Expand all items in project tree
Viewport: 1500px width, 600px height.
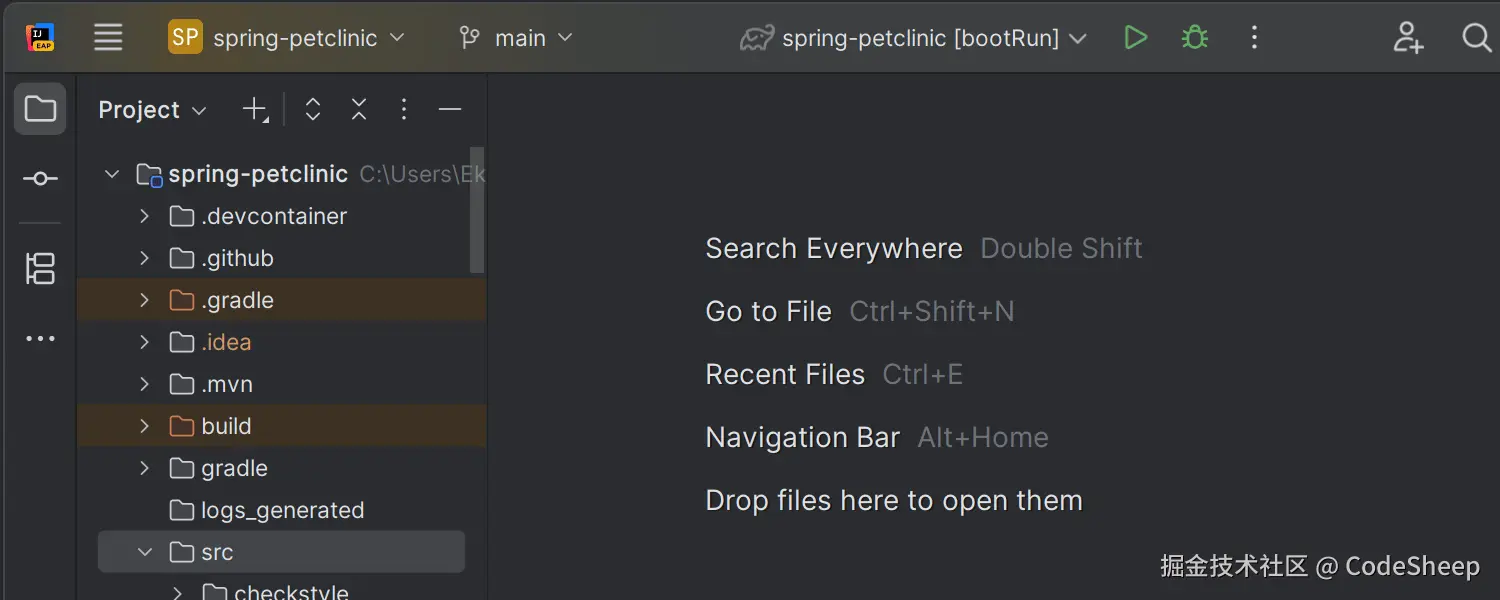[x=313, y=110]
